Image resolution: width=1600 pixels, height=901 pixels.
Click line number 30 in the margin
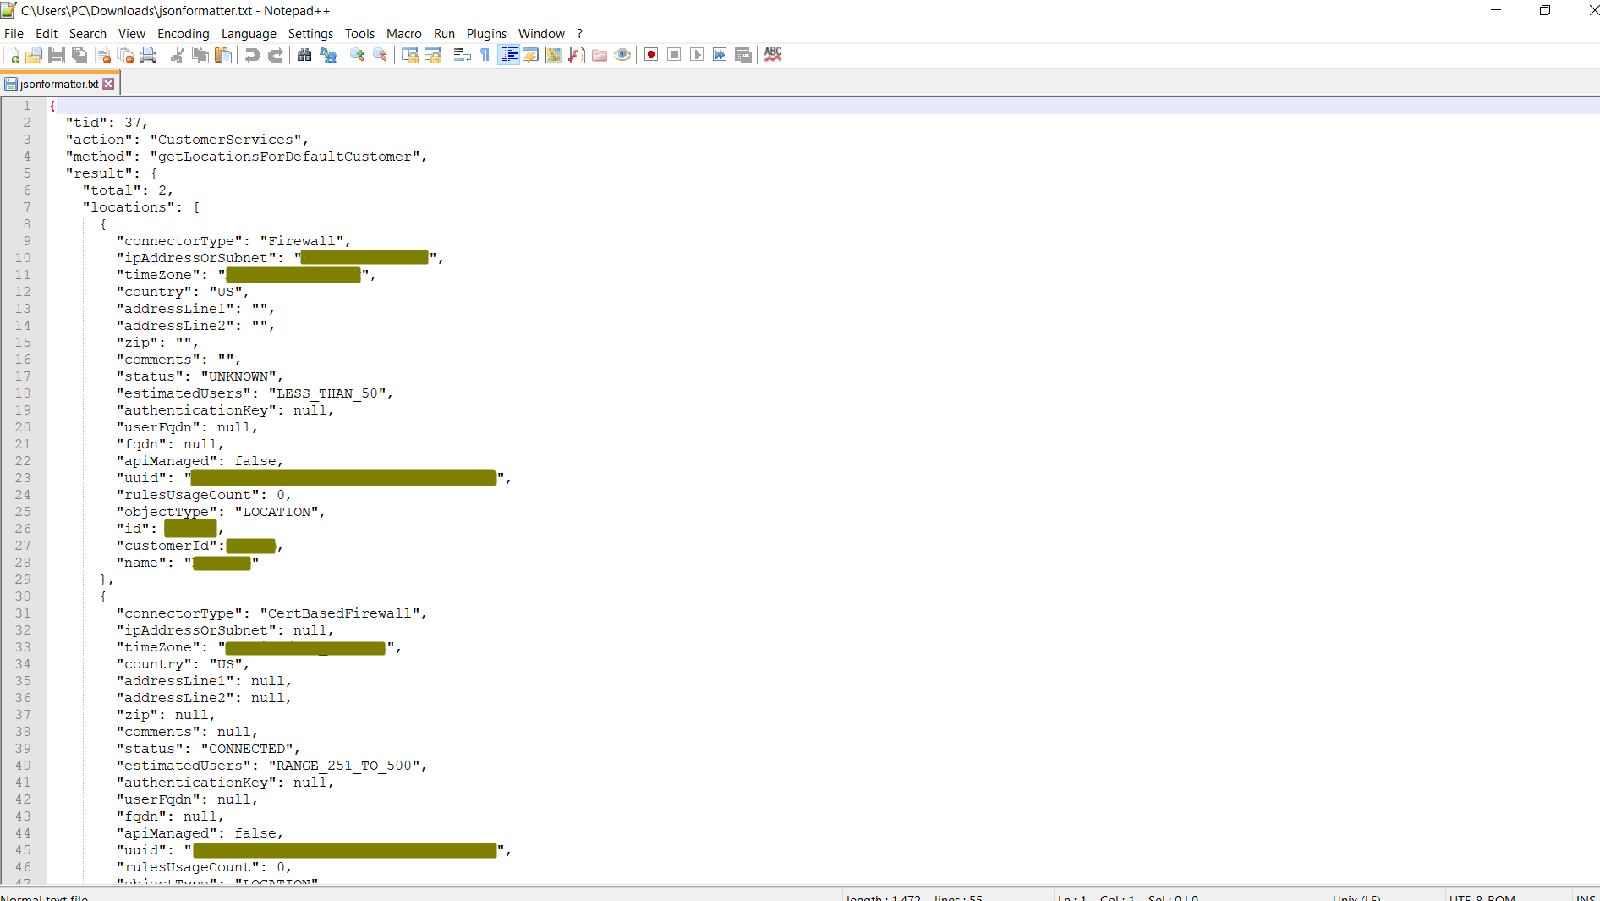tap(23, 597)
